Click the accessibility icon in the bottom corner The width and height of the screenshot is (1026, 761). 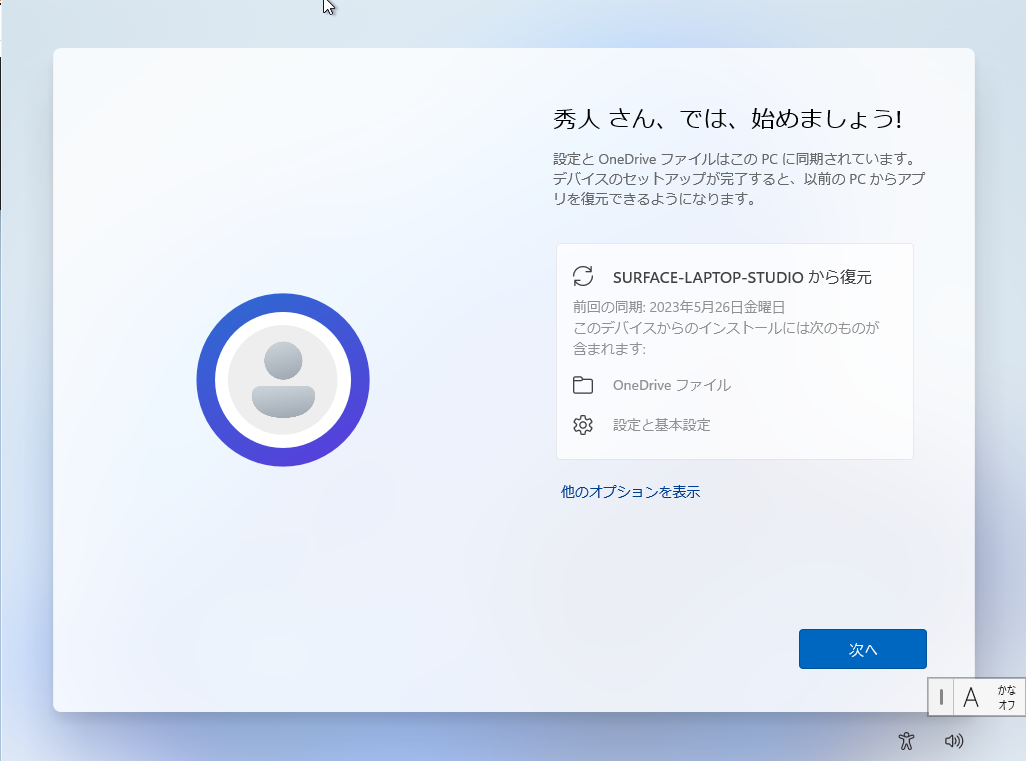tap(906, 741)
